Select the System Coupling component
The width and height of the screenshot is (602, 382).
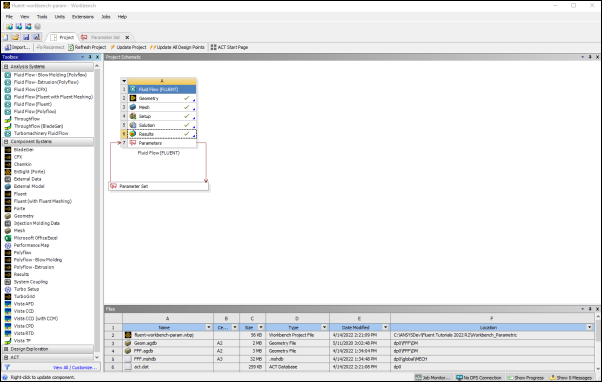pyautogui.click(x=31, y=282)
